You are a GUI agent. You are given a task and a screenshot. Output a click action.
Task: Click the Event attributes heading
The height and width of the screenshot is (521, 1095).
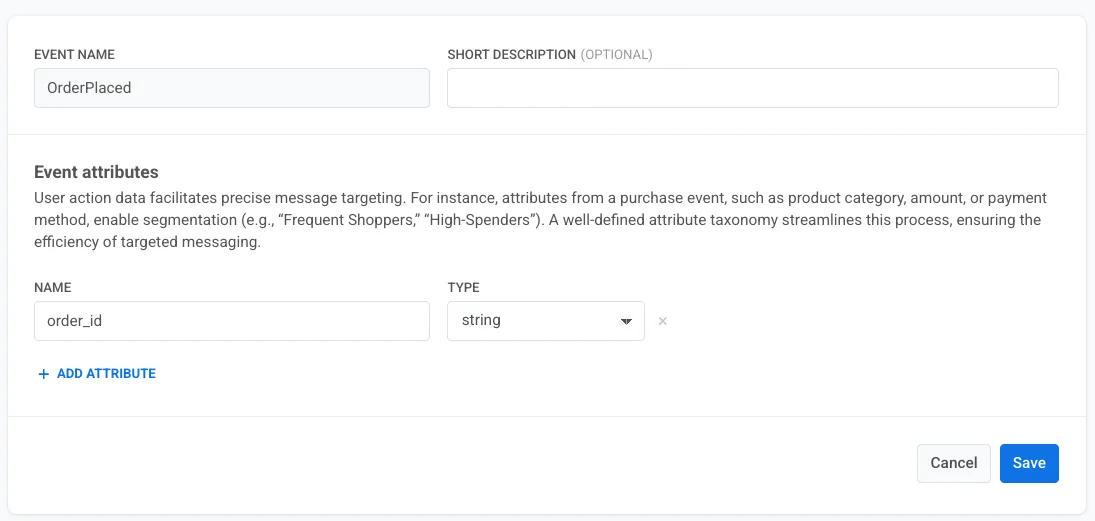point(96,172)
